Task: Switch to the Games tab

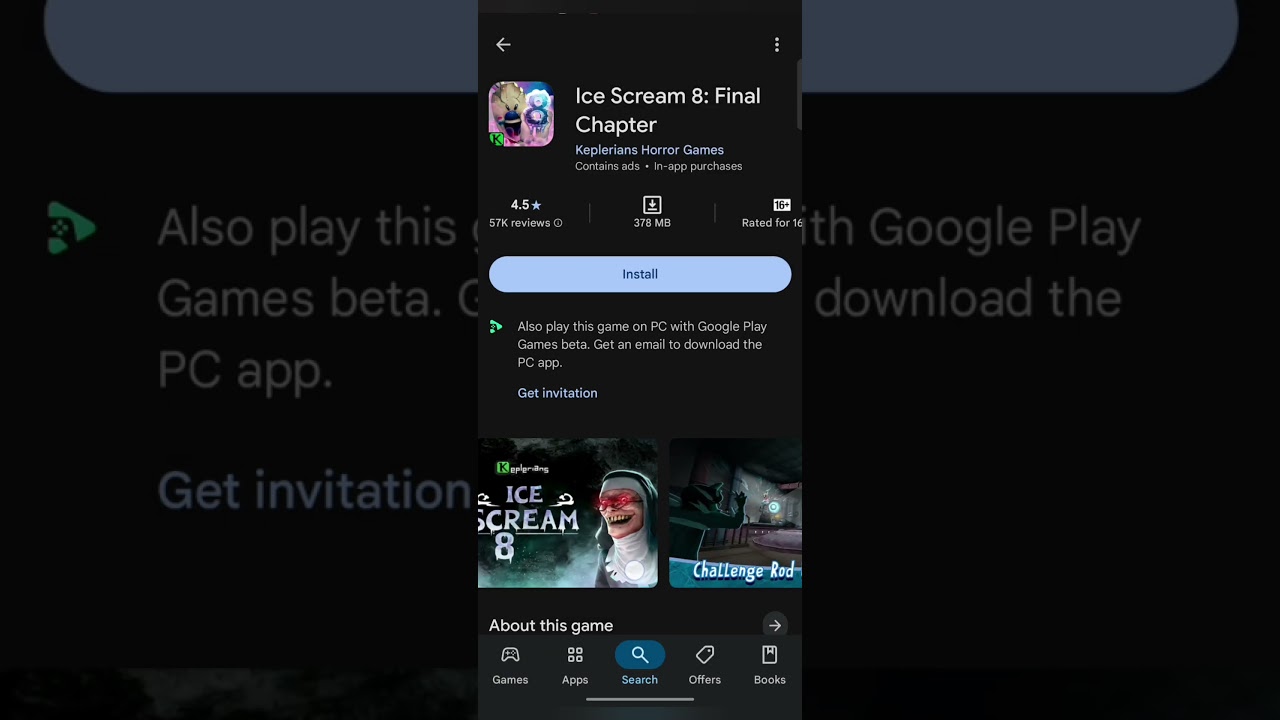Action: click(x=510, y=665)
